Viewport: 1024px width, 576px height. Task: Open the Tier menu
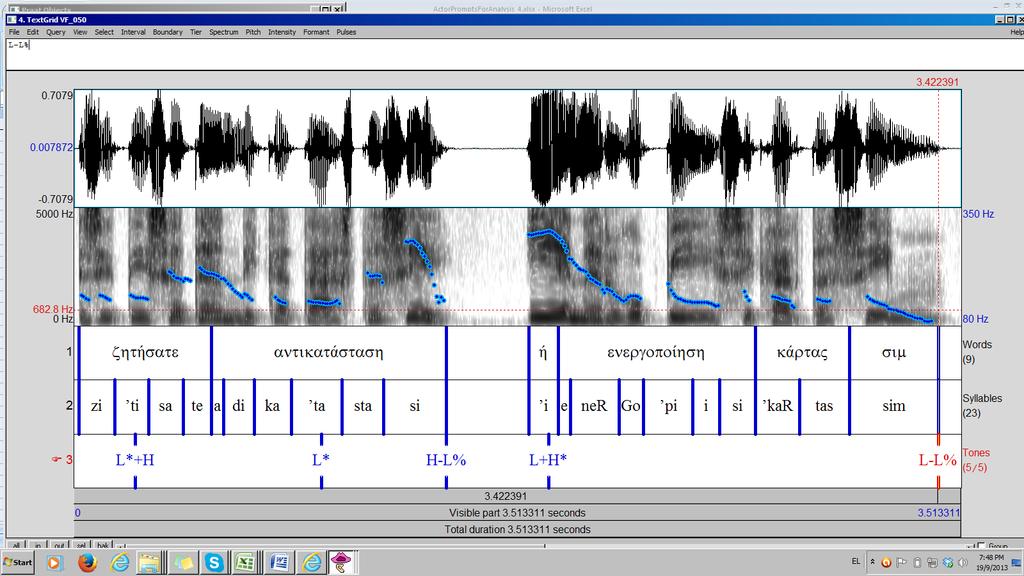click(196, 32)
